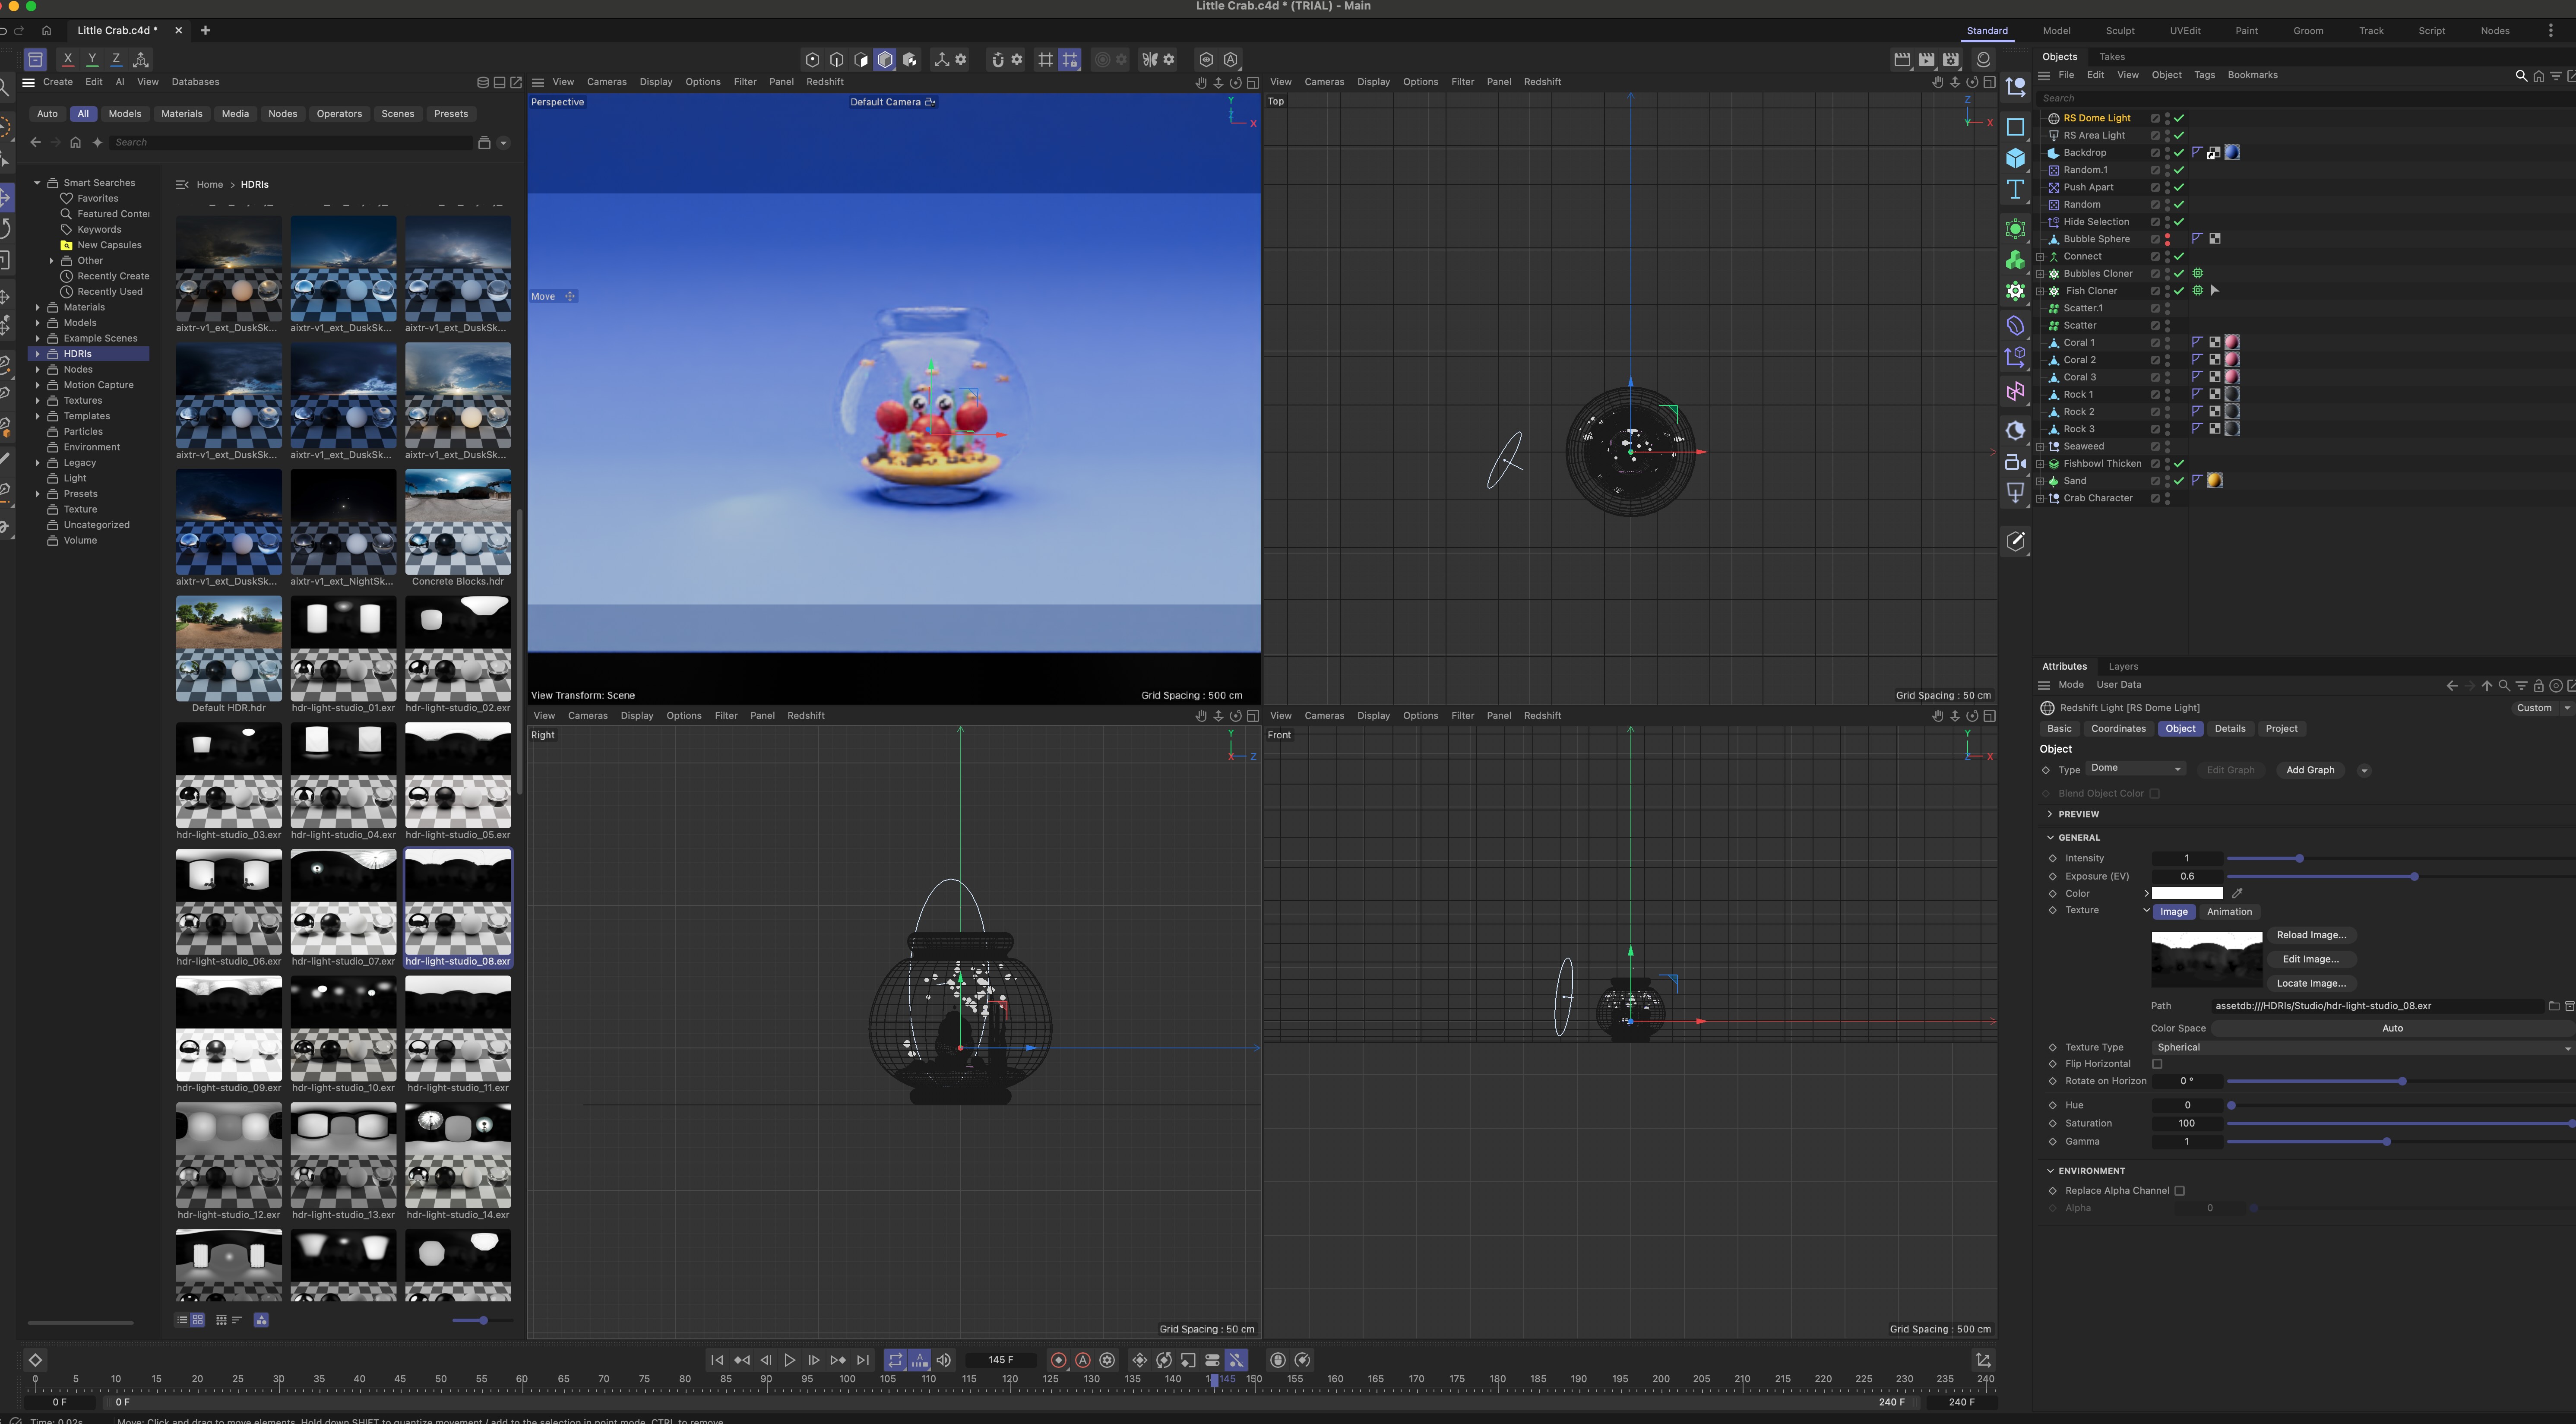Adjust the Intensity slider handle

(2300, 859)
